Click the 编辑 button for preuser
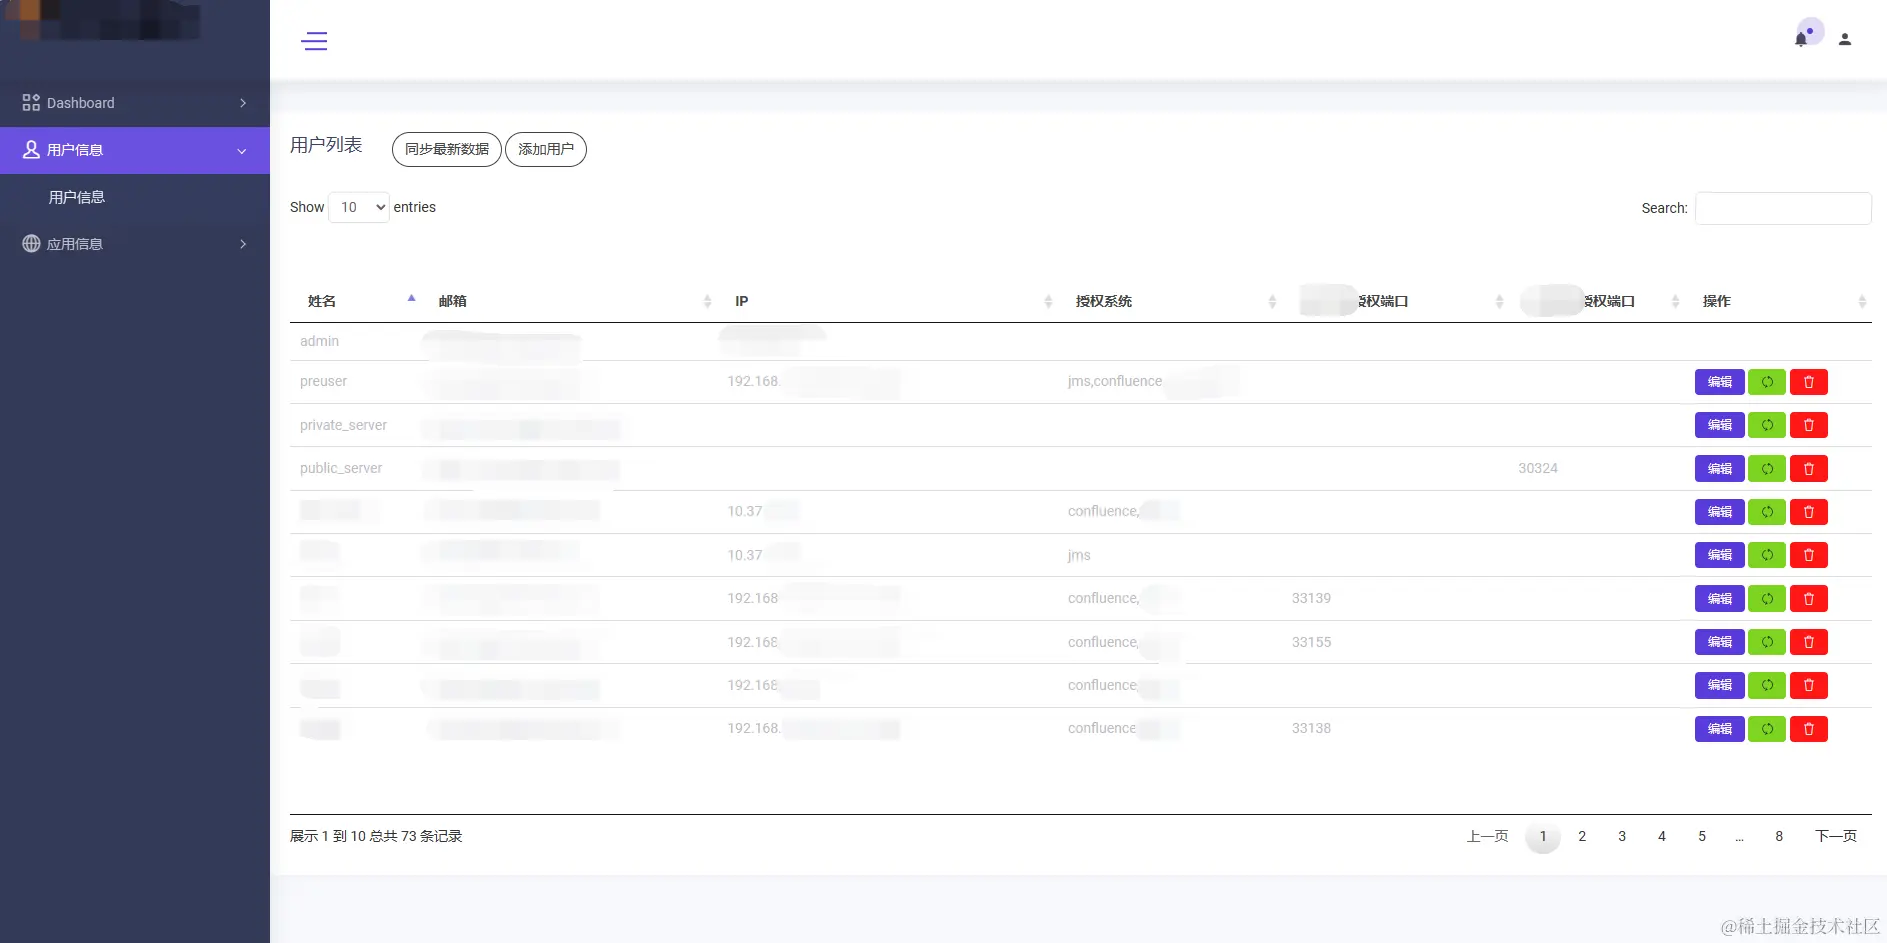The image size is (1887, 943). tap(1720, 382)
